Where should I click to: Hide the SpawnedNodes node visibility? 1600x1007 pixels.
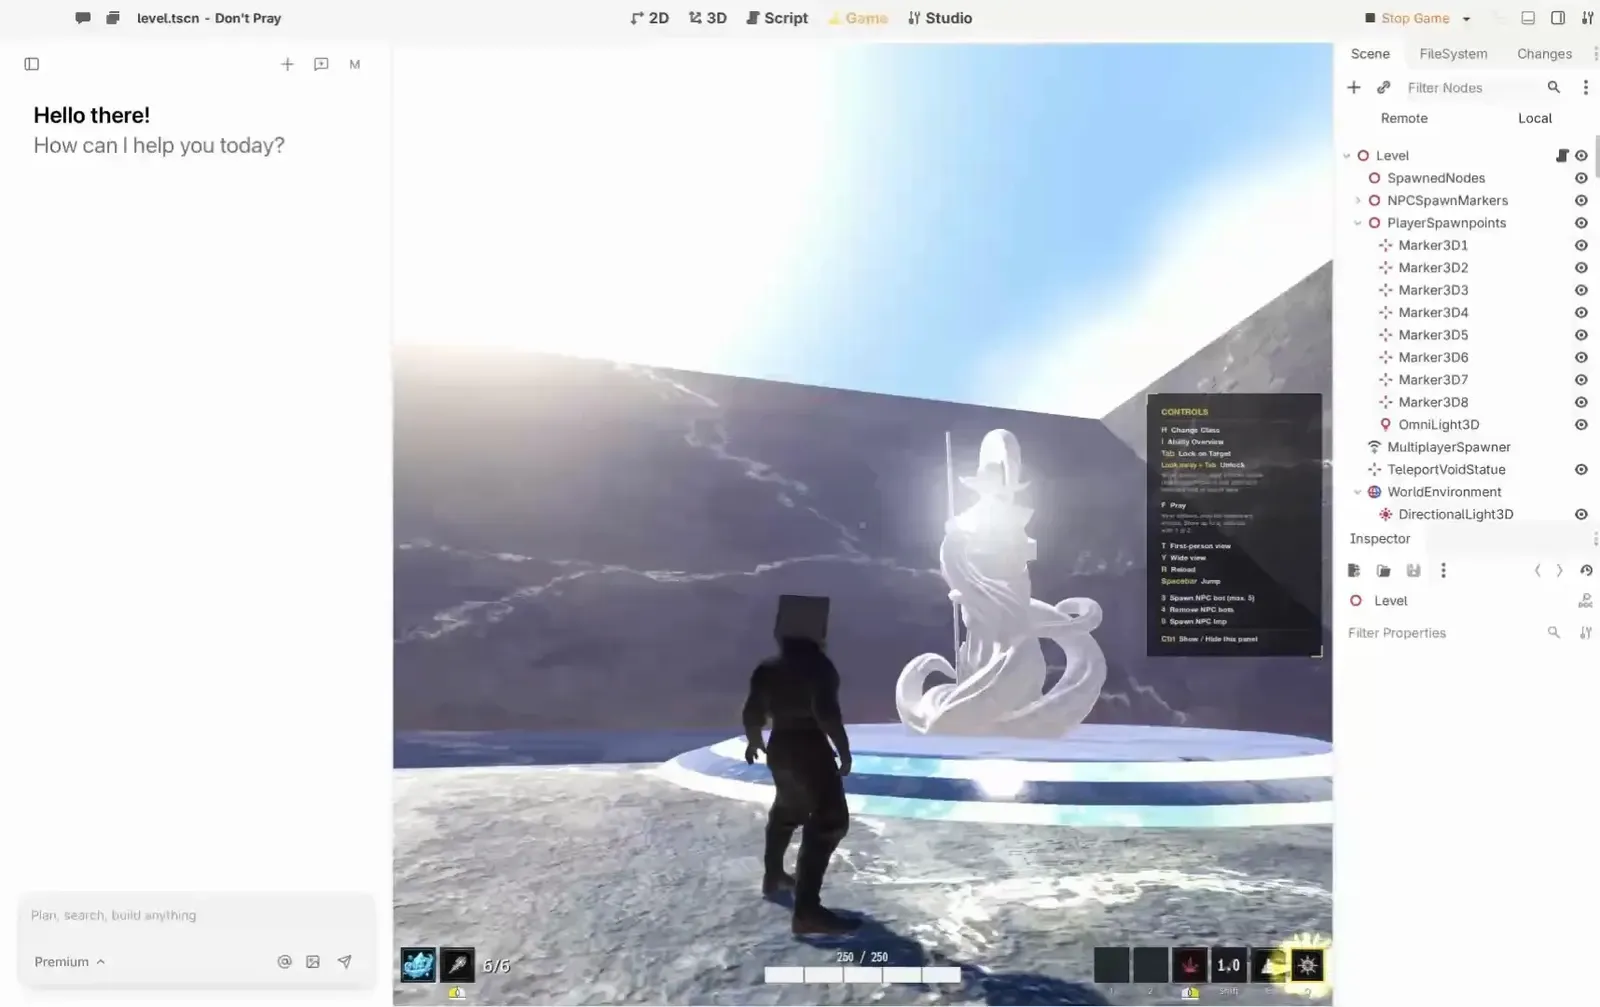point(1581,178)
